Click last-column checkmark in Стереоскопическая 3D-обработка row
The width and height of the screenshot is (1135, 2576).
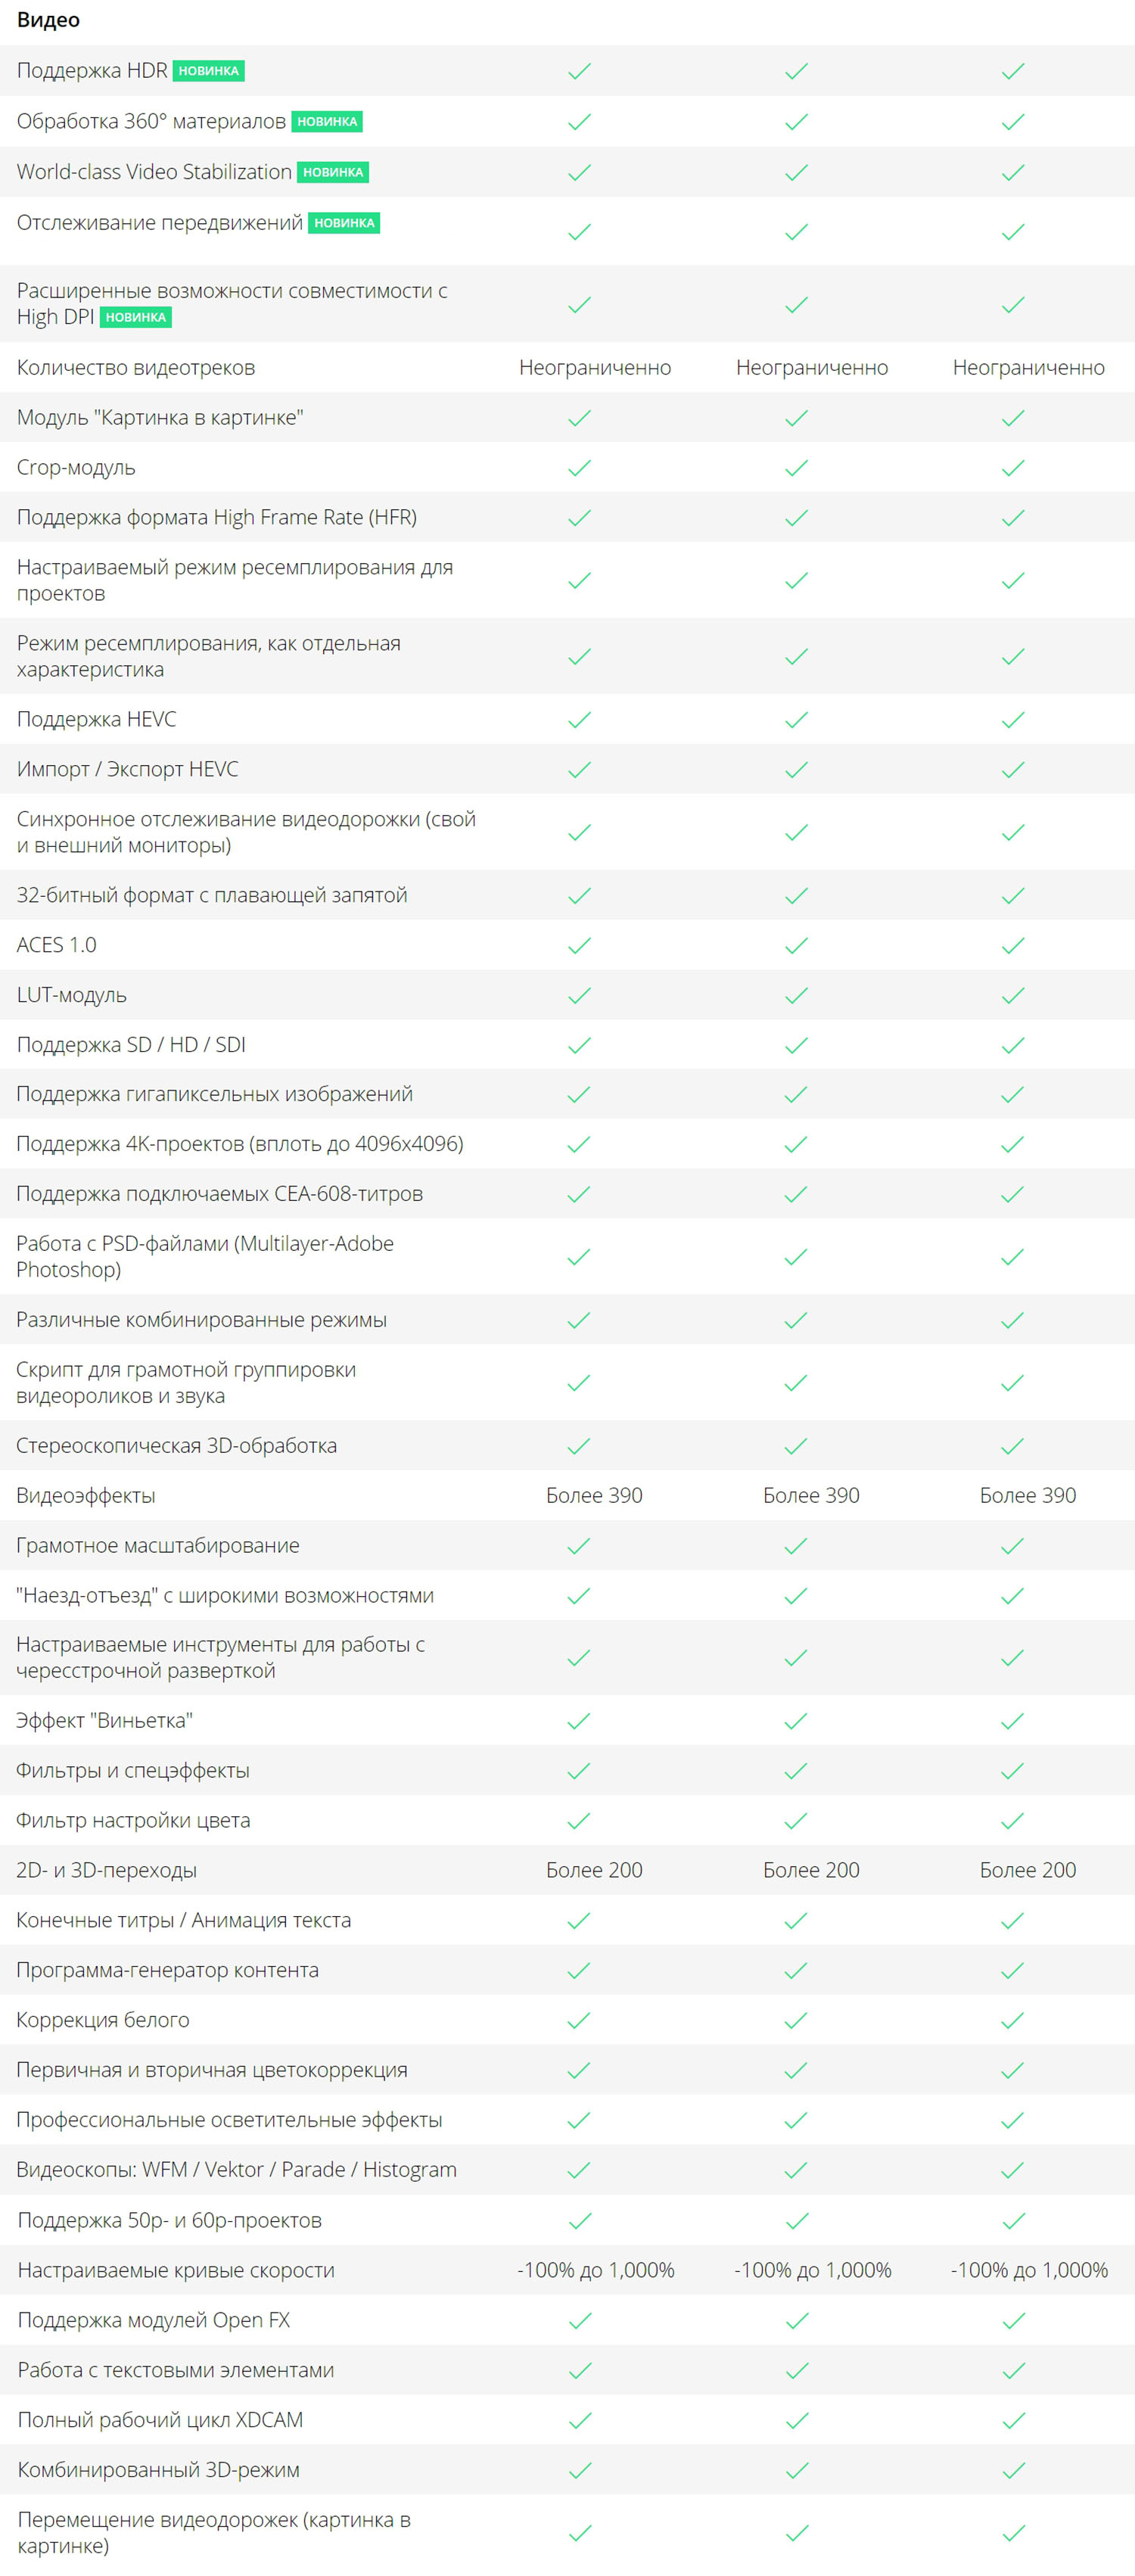click(x=1013, y=1446)
